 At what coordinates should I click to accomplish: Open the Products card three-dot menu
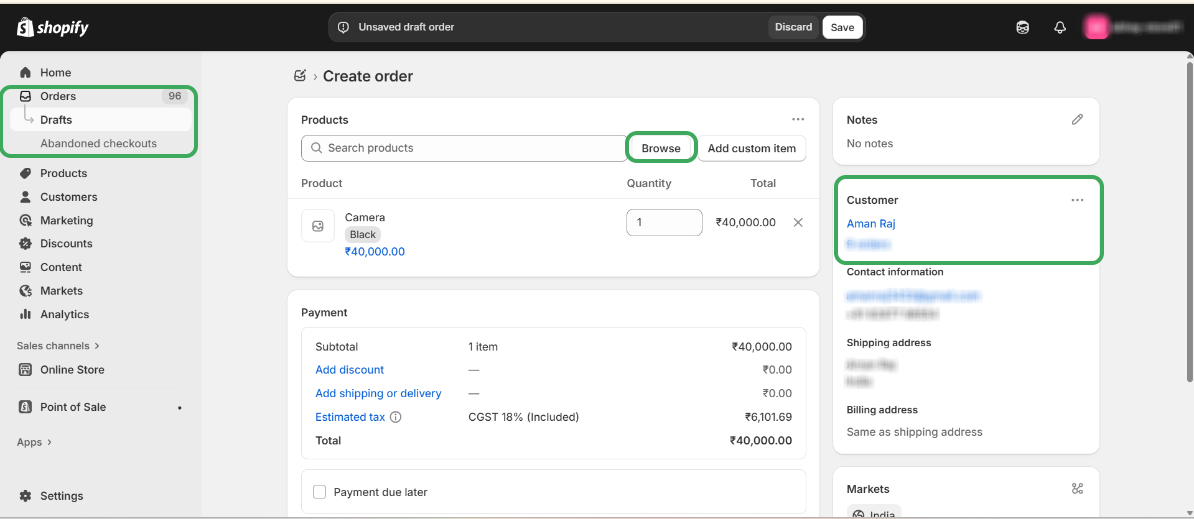(798, 119)
